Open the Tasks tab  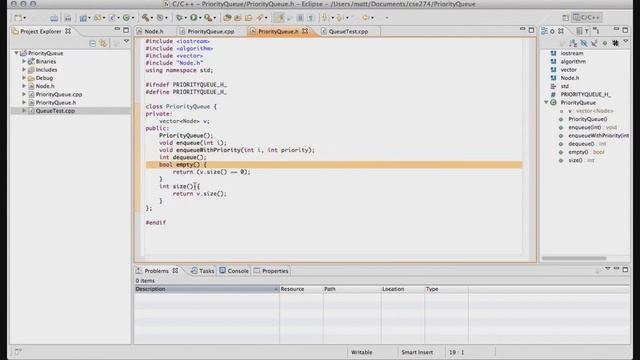point(202,271)
